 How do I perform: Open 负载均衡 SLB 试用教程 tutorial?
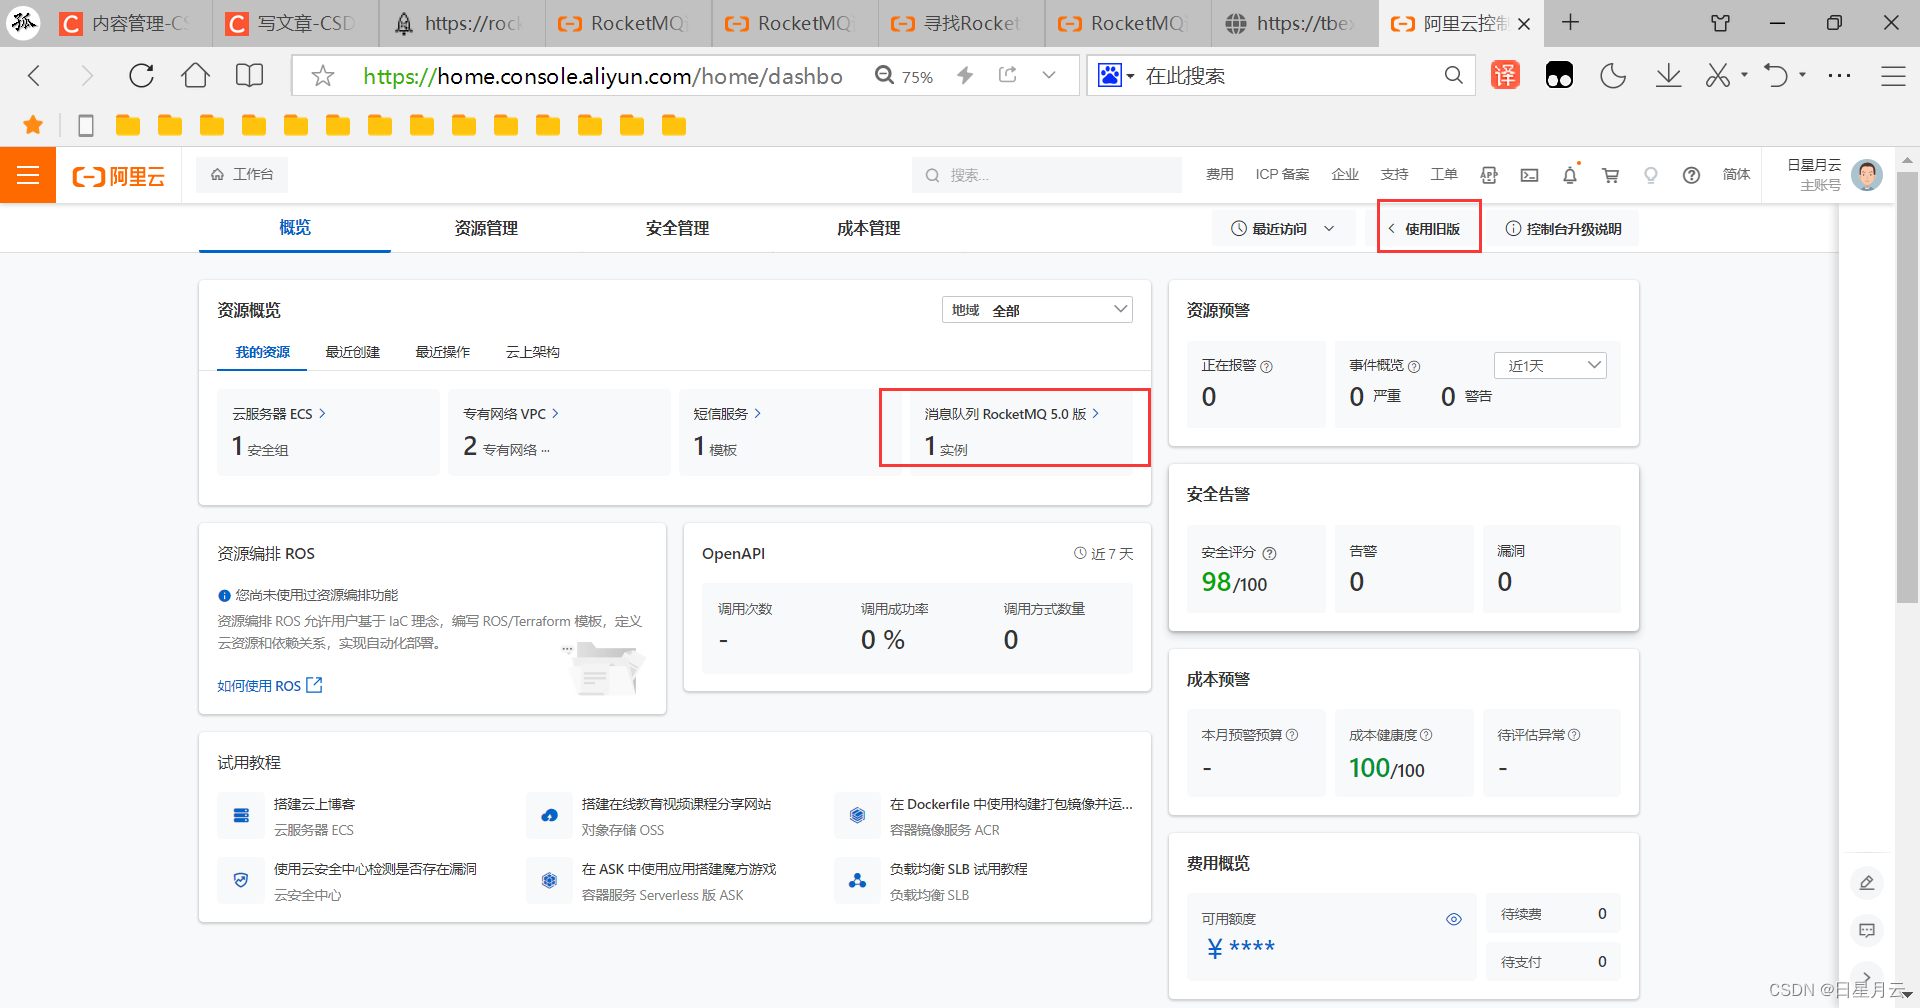(959, 869)
